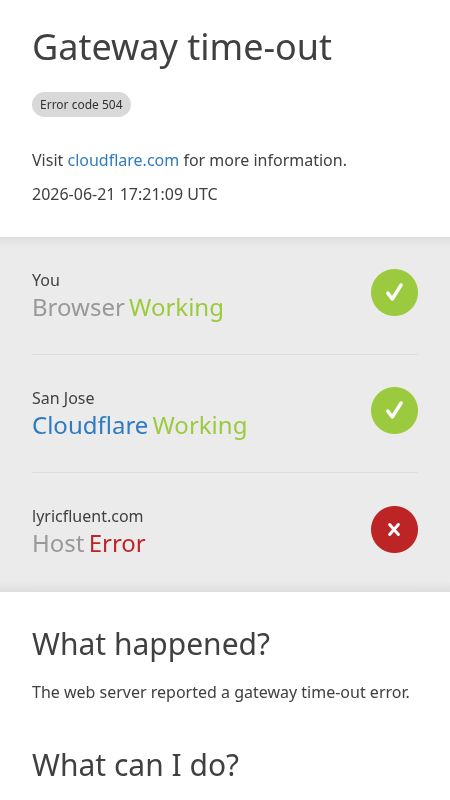This screenshot has width=450, height=800.
Task: Click the 2026-06-21 17:21:09 UTC timestamp
Action: (124, 194)
